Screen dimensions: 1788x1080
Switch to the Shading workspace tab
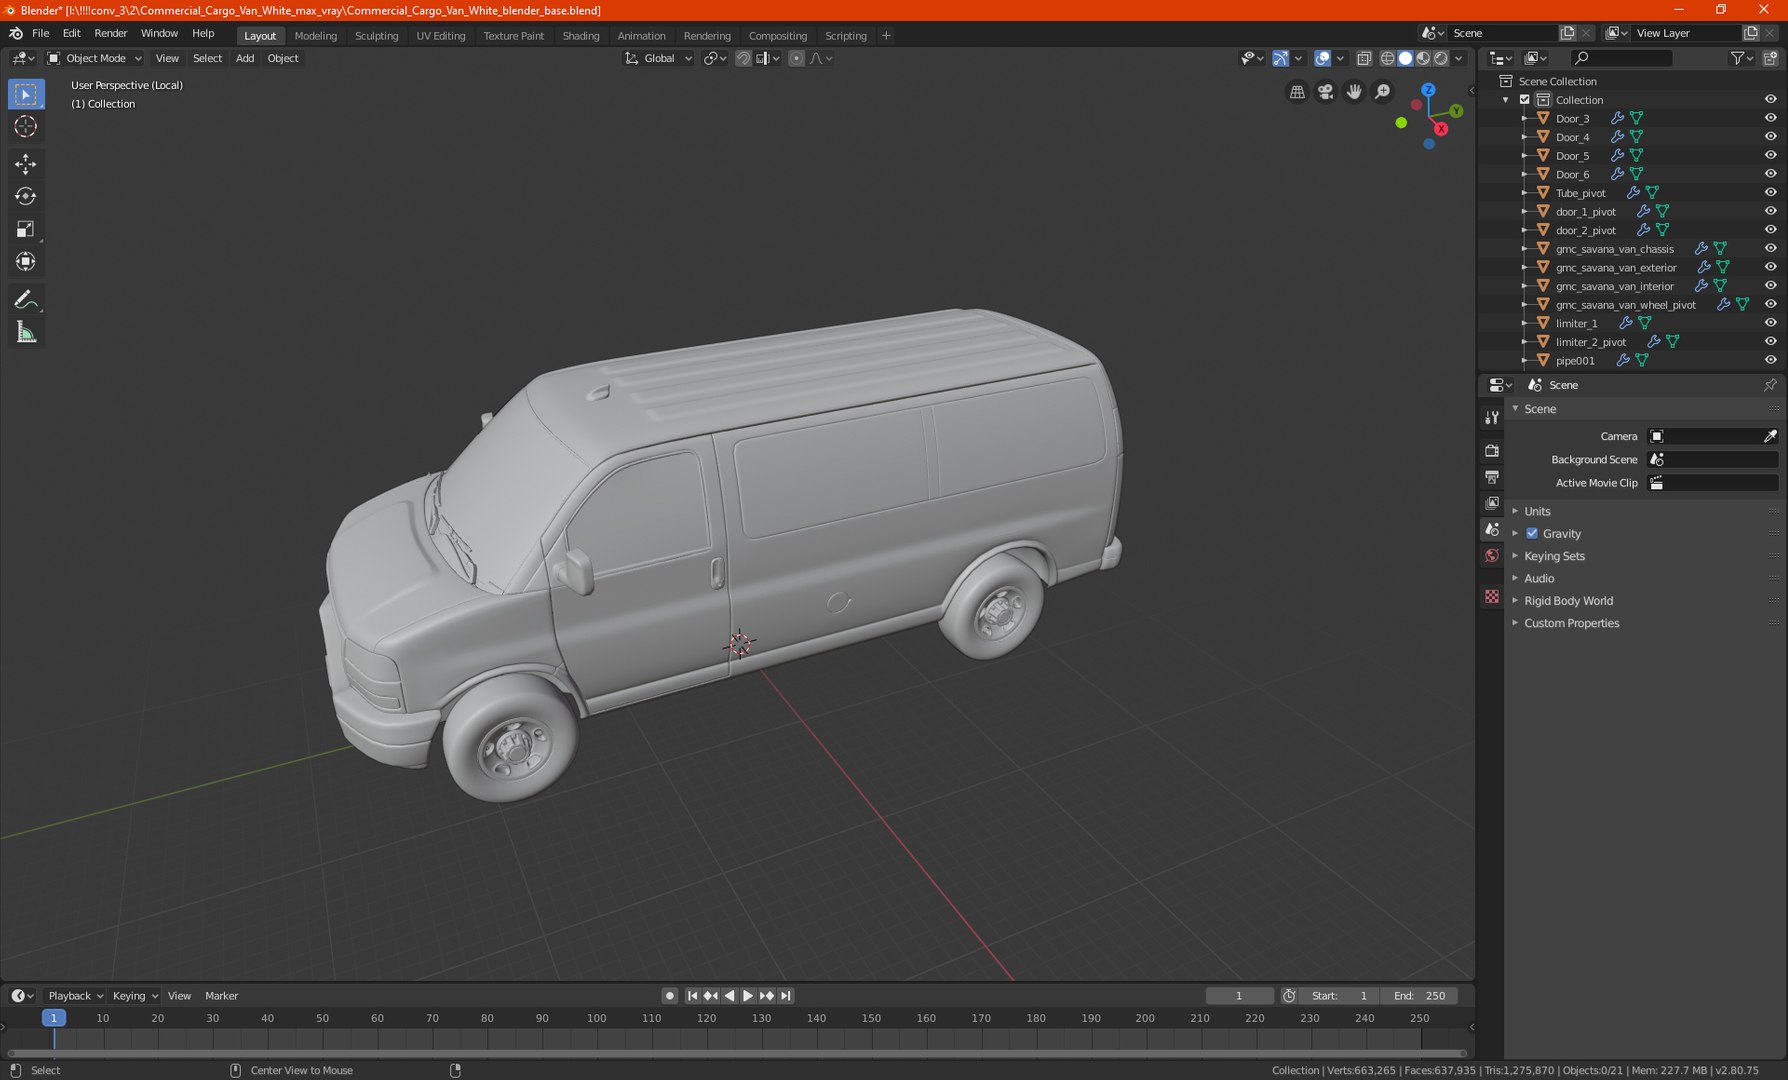581,36
